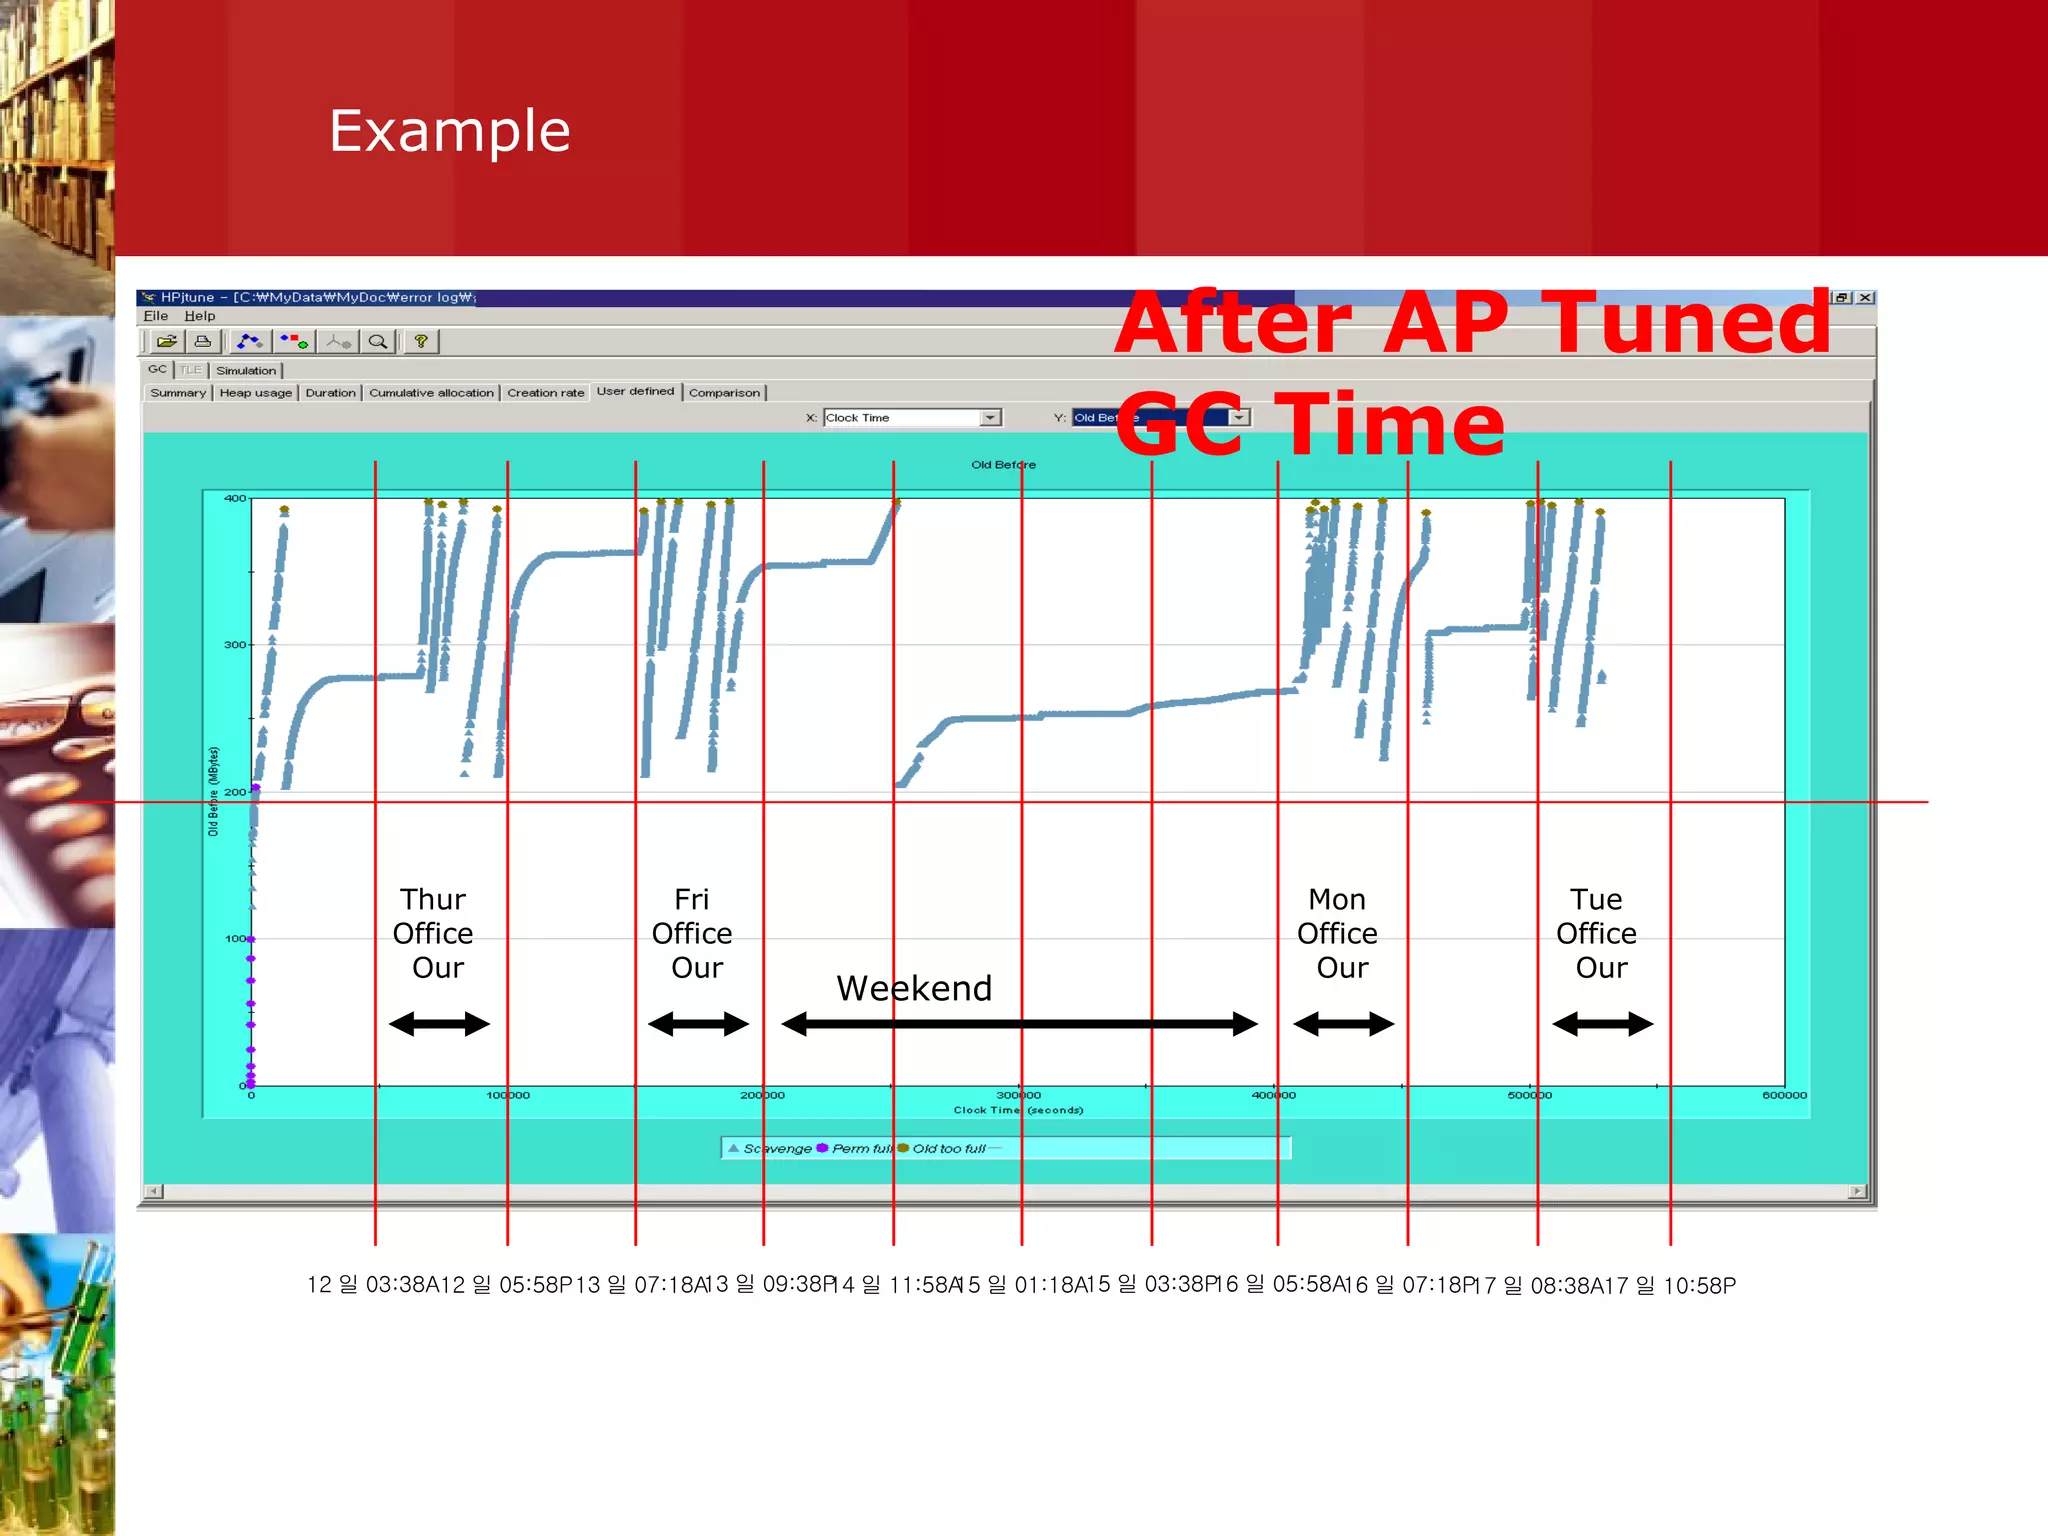
Task: Click the blue connected-points line graph icon
Action: (x=249, y=342)
